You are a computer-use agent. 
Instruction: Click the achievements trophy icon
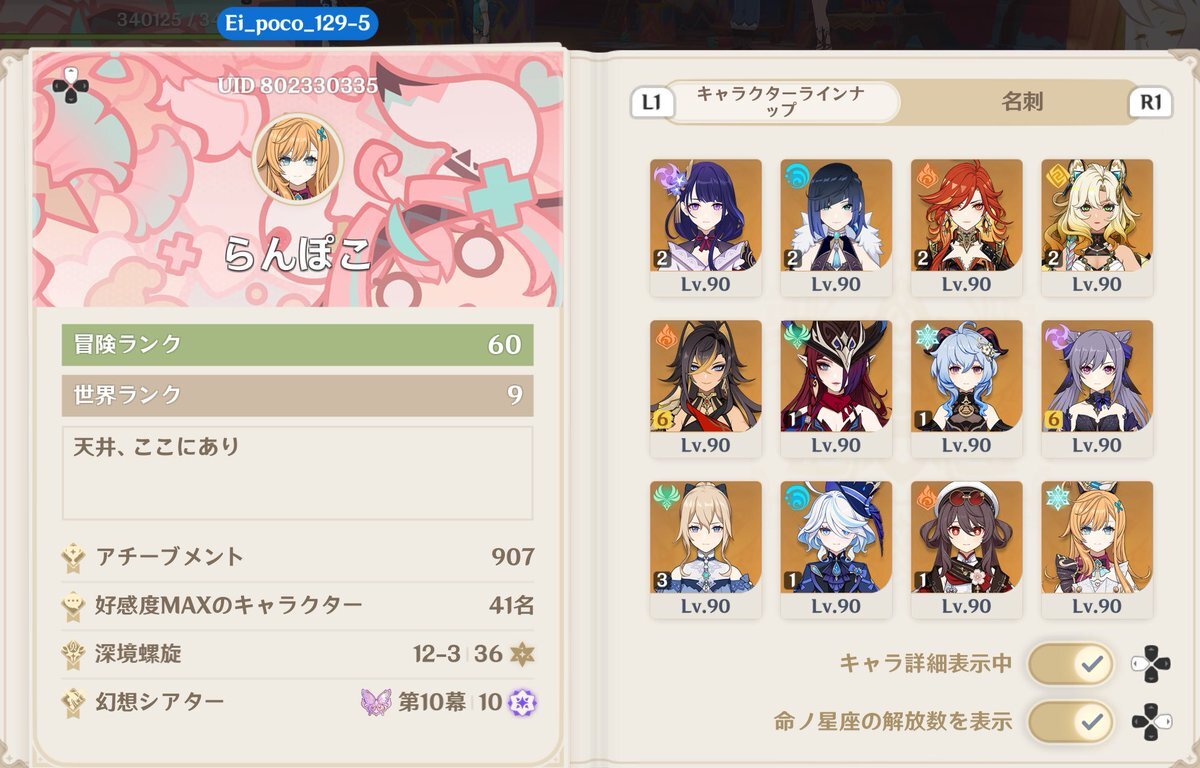pyautogui.click(x=73, y=557)
